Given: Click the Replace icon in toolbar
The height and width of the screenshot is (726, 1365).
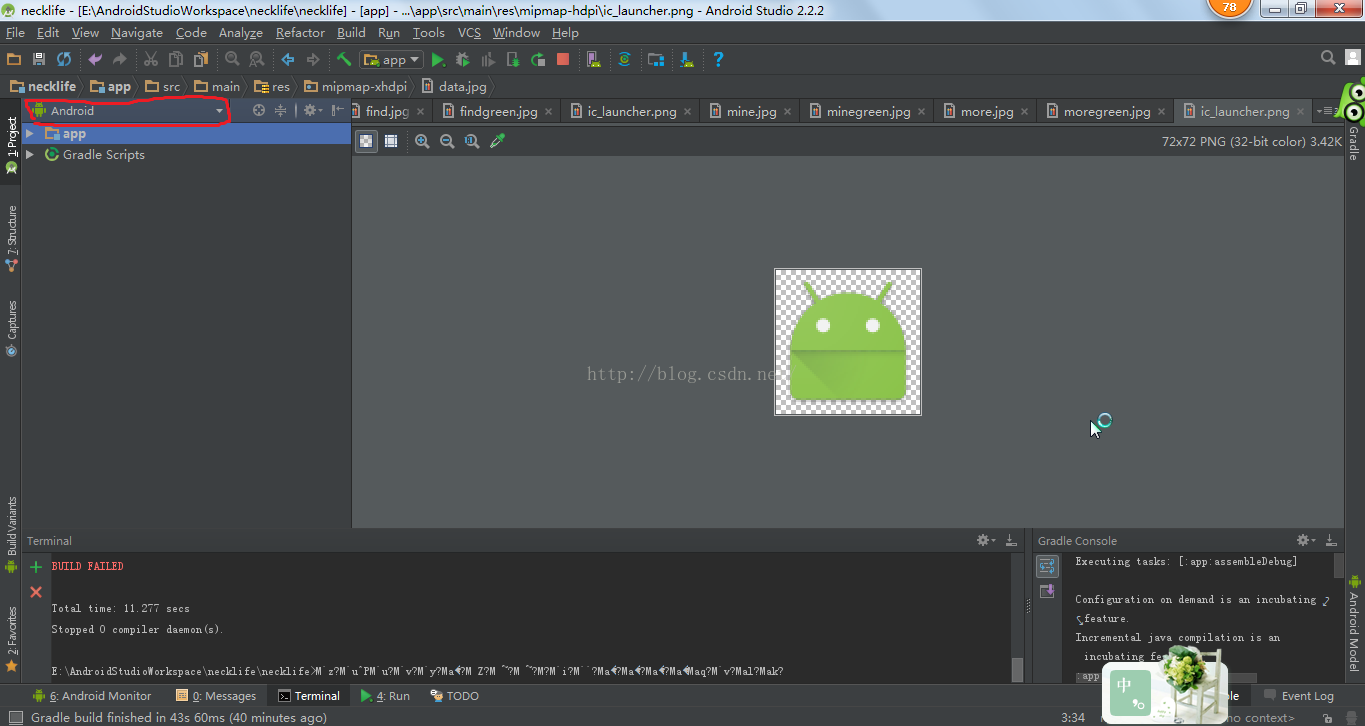Looking at the screenshot, I should coord(257,59).
